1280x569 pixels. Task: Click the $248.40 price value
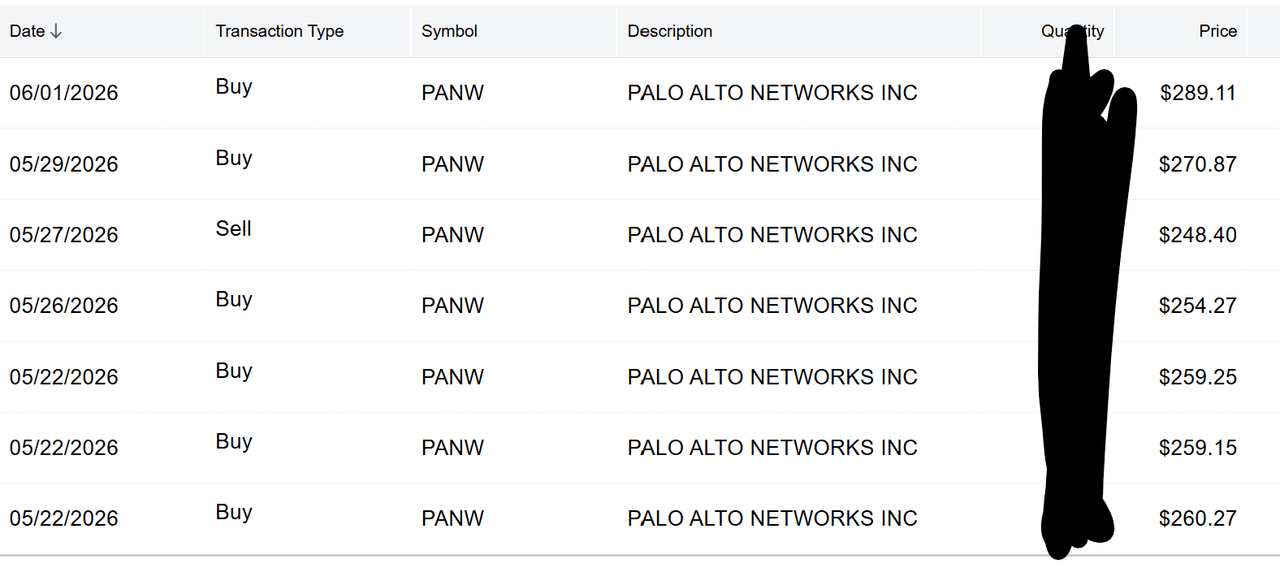(x=1198, y=235)
